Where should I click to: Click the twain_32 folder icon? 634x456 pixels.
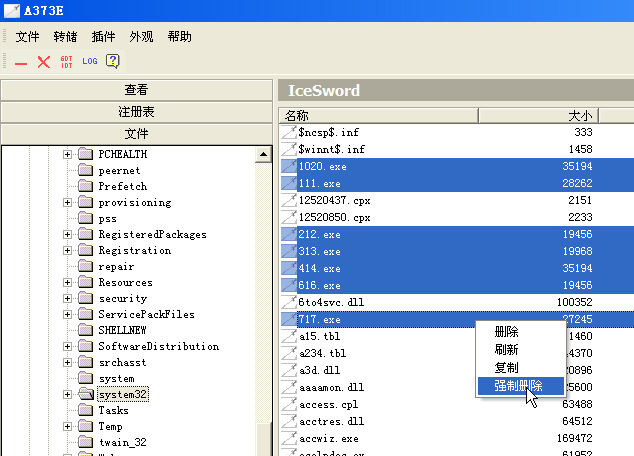pos(85,442)
